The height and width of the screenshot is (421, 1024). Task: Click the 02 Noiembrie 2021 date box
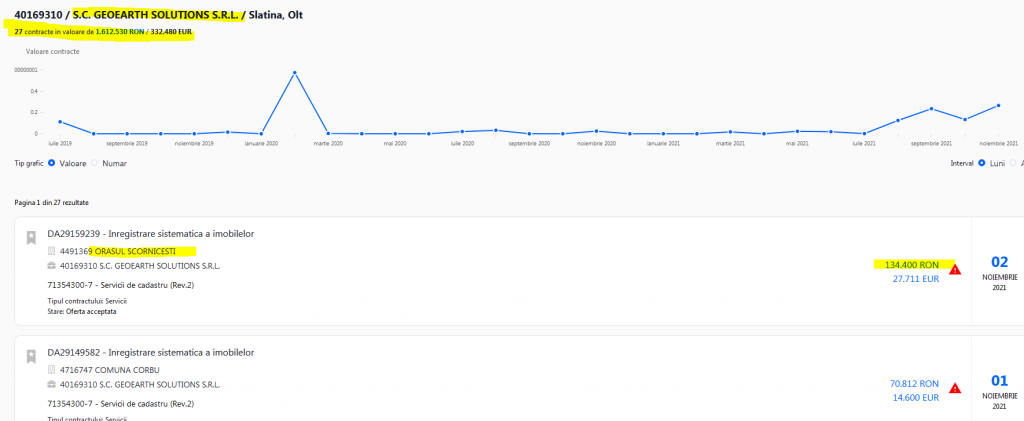point(1000,271)
